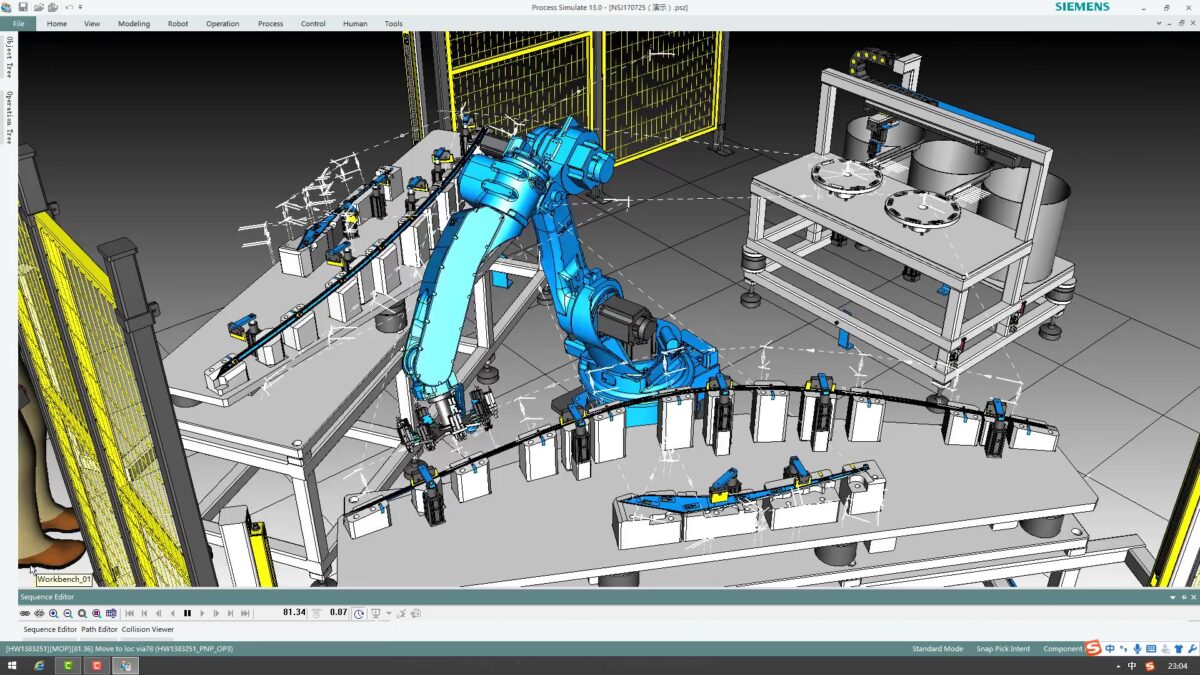This screenshot has height=675, width=1200.
Task: Click the time interval settings icon
Action: tap(316, 613)
